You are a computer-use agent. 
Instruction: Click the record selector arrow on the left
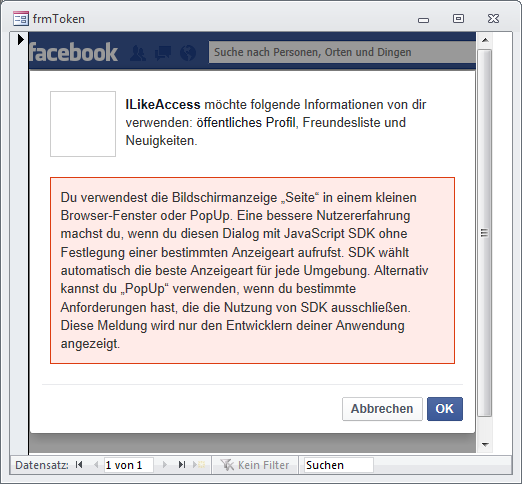point(20,40)
